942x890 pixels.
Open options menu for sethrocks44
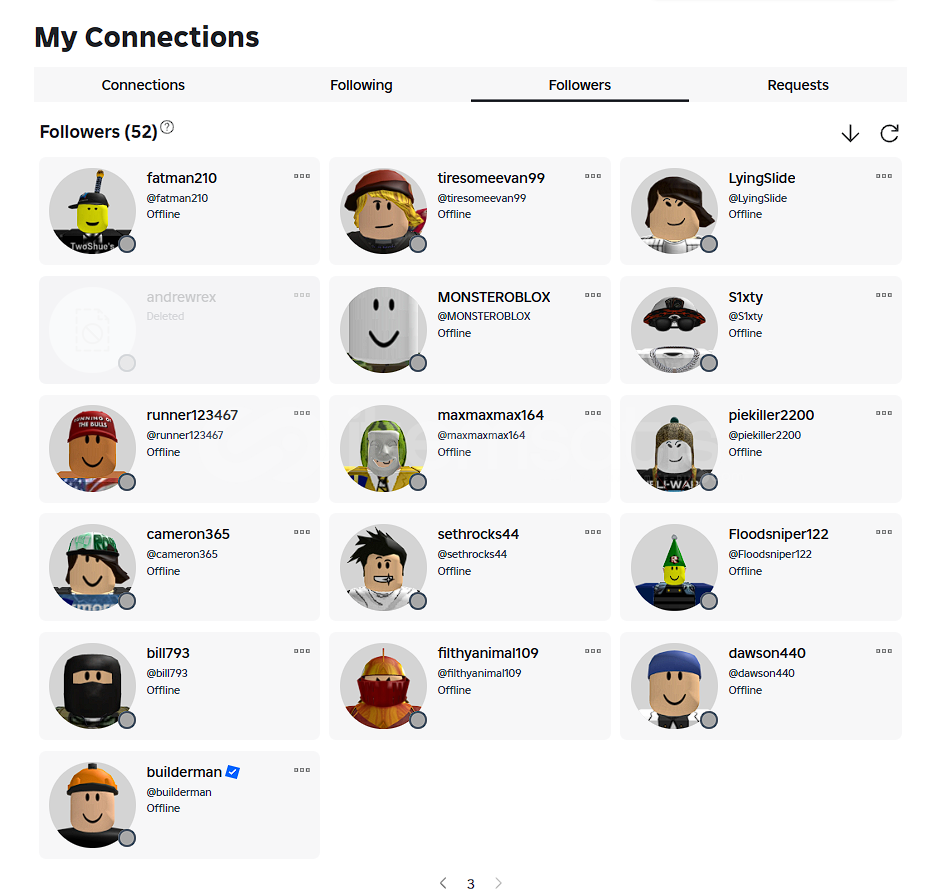click(x=593, y=532)
